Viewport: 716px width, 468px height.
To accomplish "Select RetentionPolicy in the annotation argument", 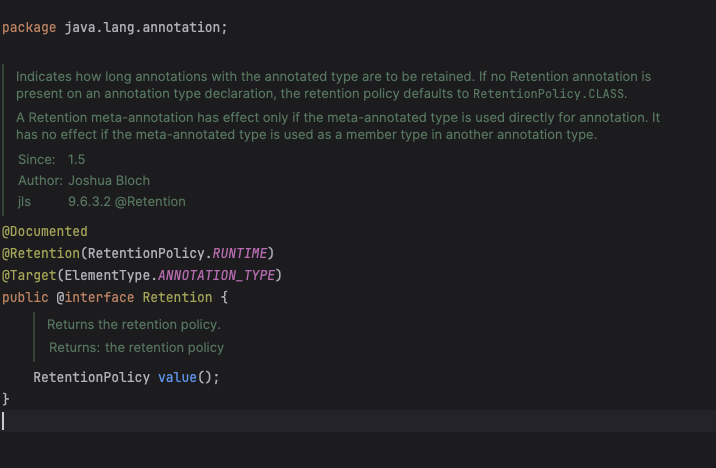I will tap(146, 253).
